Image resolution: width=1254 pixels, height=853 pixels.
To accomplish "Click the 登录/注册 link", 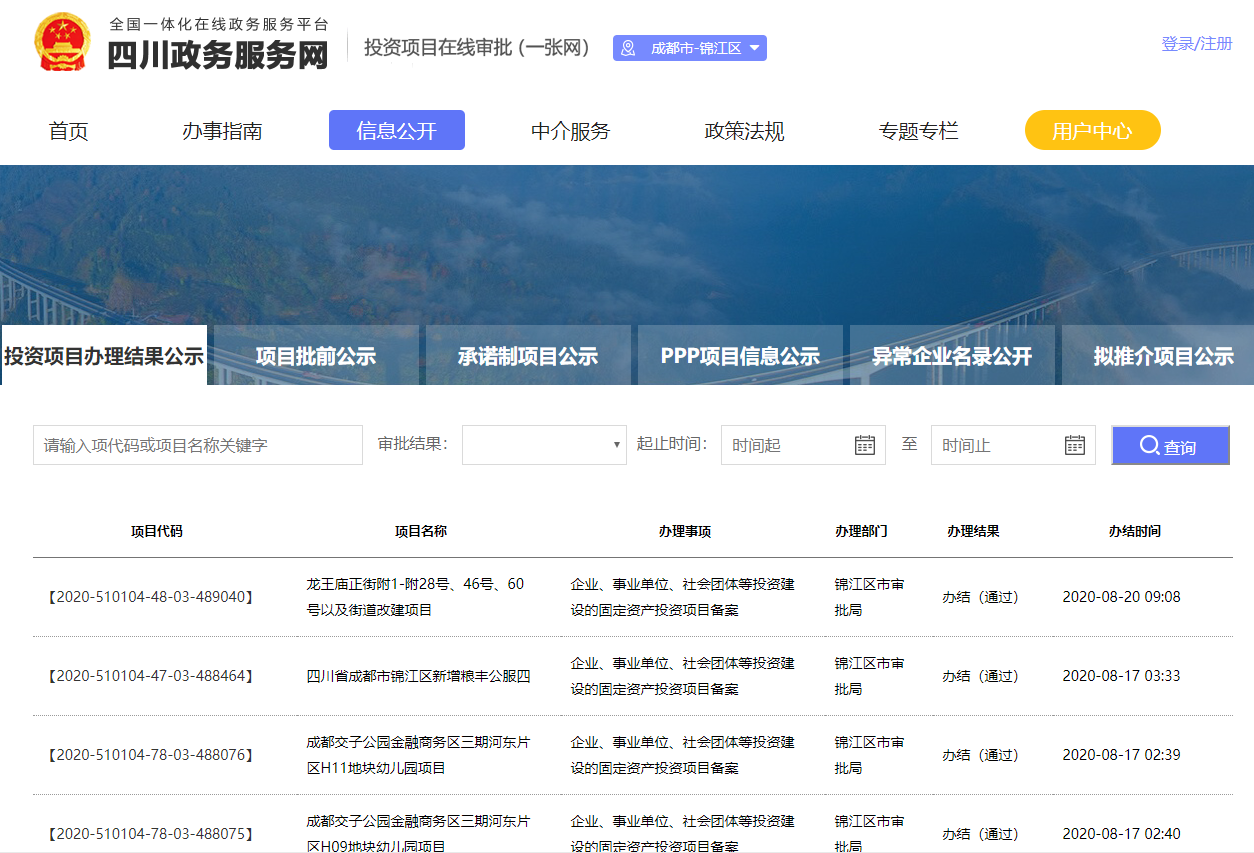I will tap(1196, 44).
